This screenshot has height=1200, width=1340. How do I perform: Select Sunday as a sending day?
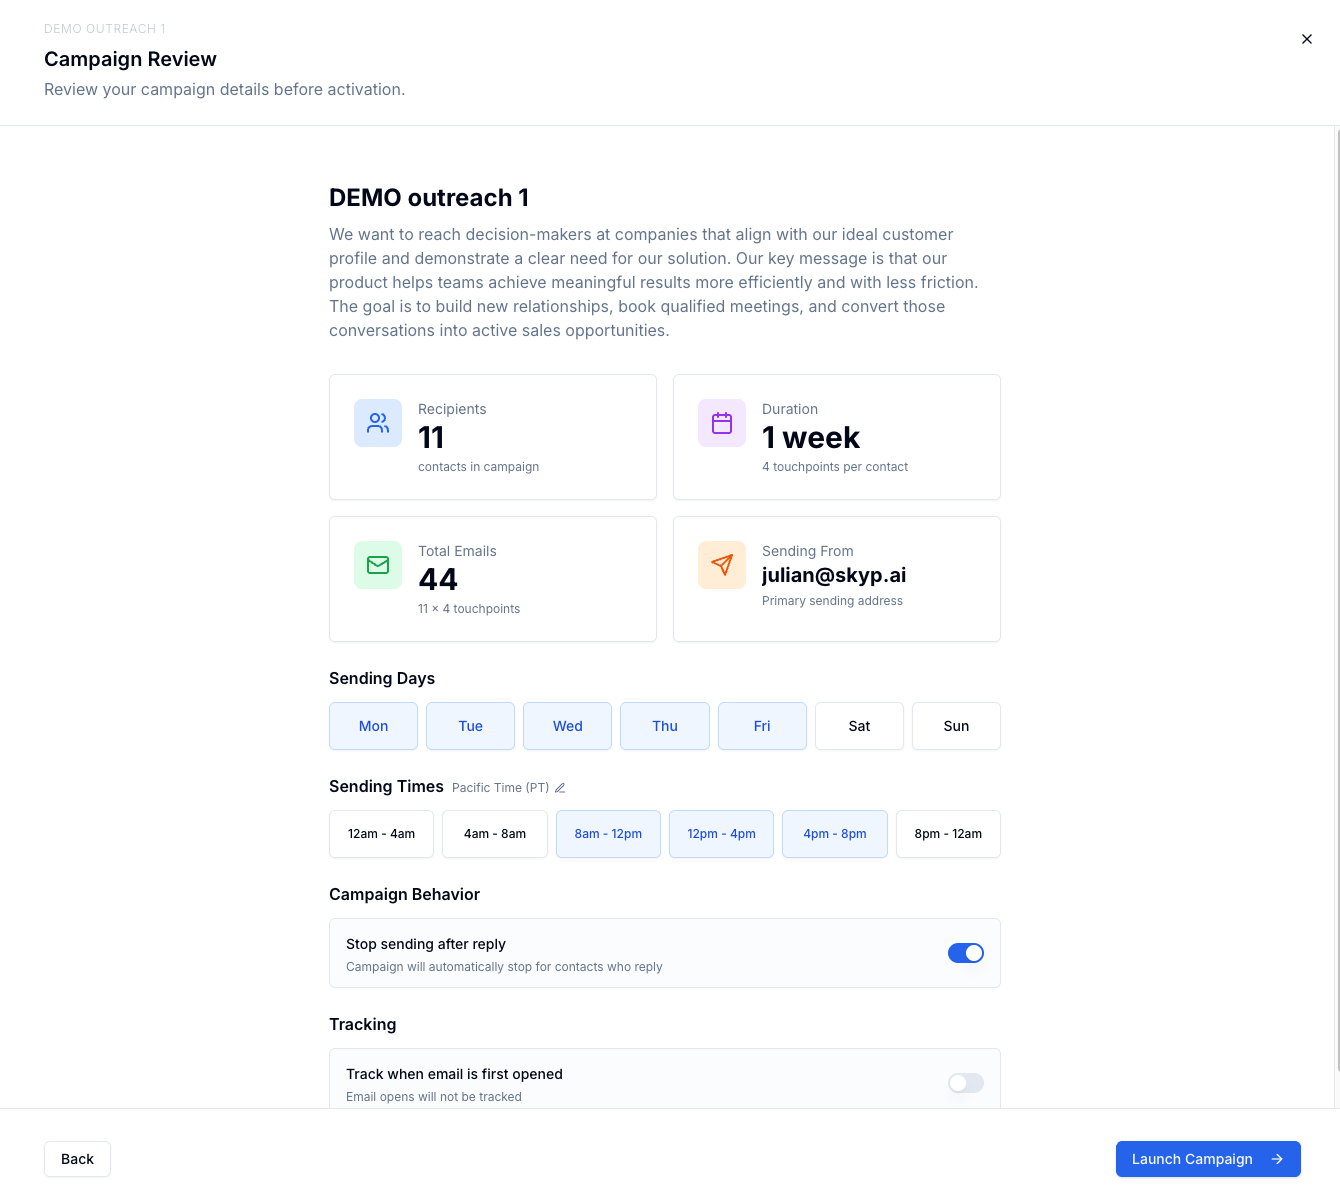956,726
